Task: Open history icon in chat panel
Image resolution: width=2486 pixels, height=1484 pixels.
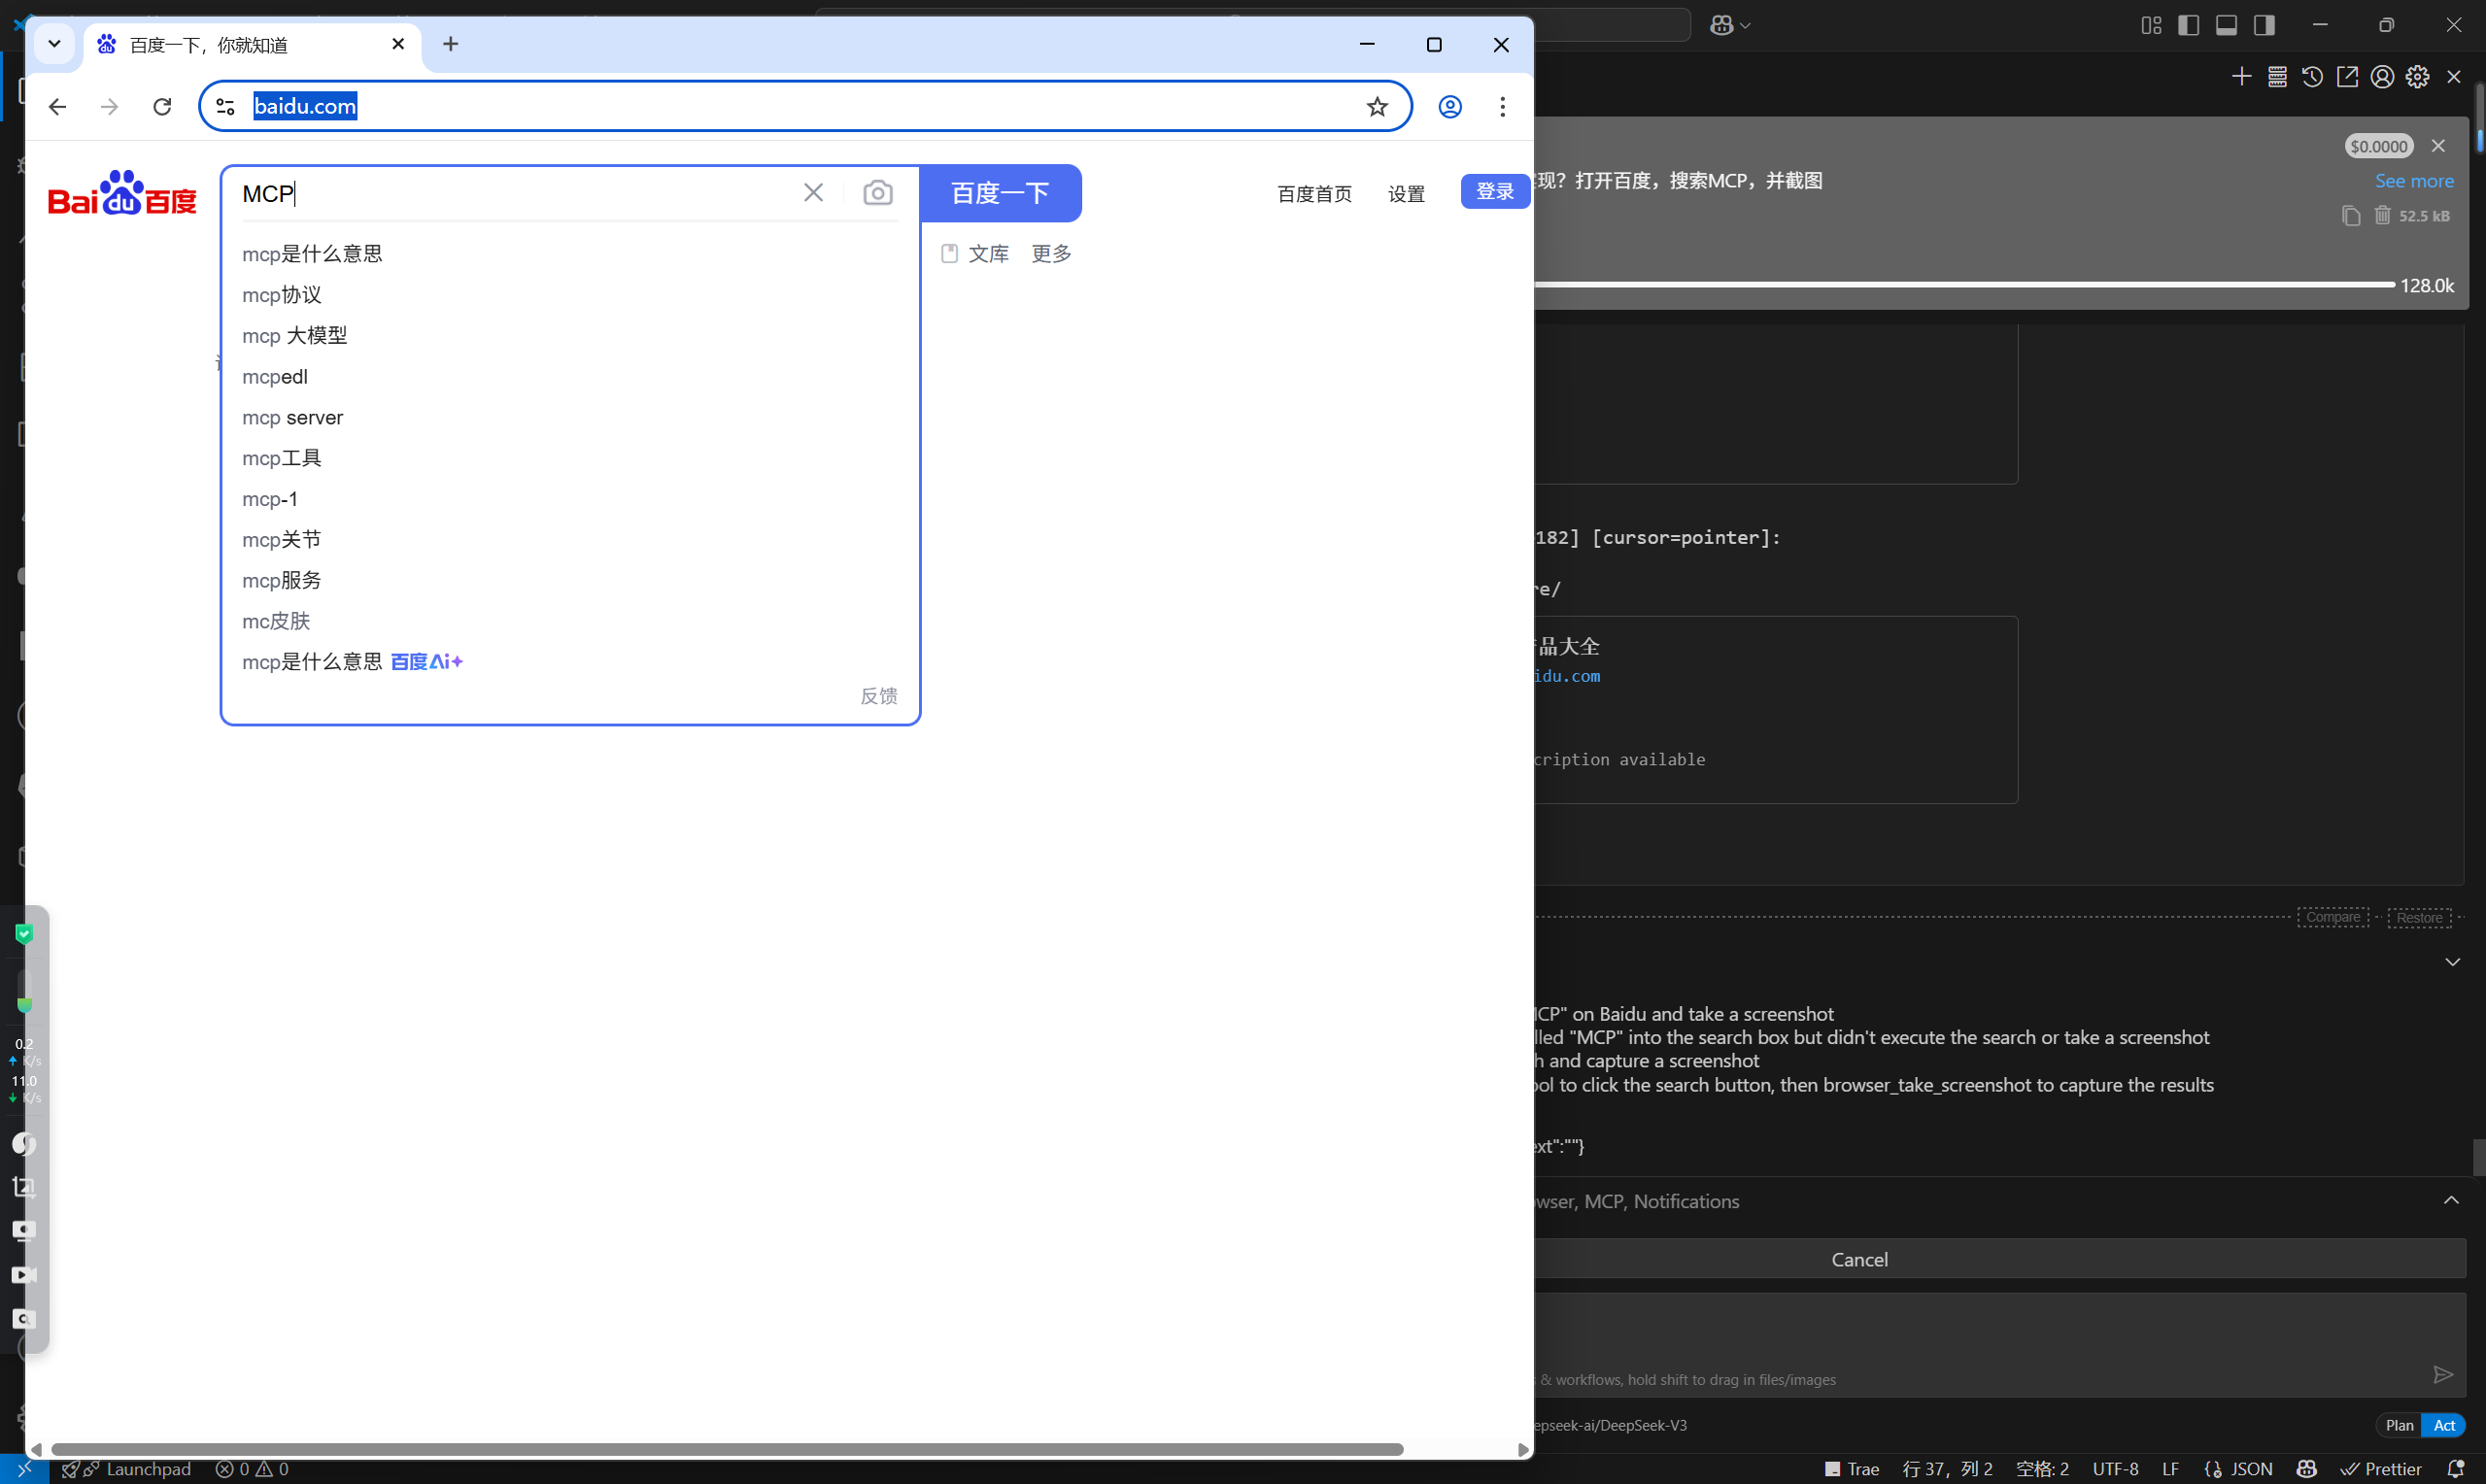Action: [2312, 77]
